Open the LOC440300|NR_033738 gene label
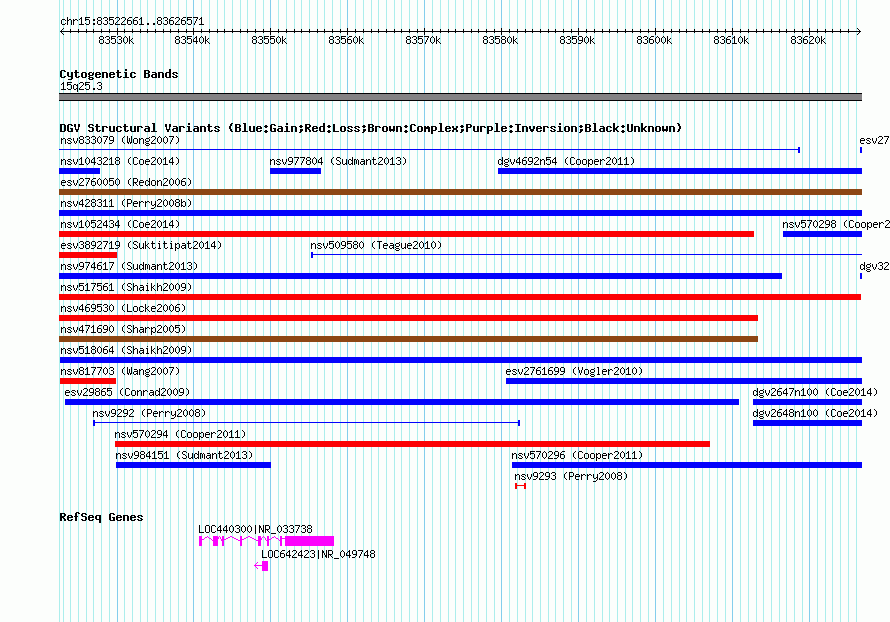This screenshot has width=890, height=622. click(x=255, y=529)
